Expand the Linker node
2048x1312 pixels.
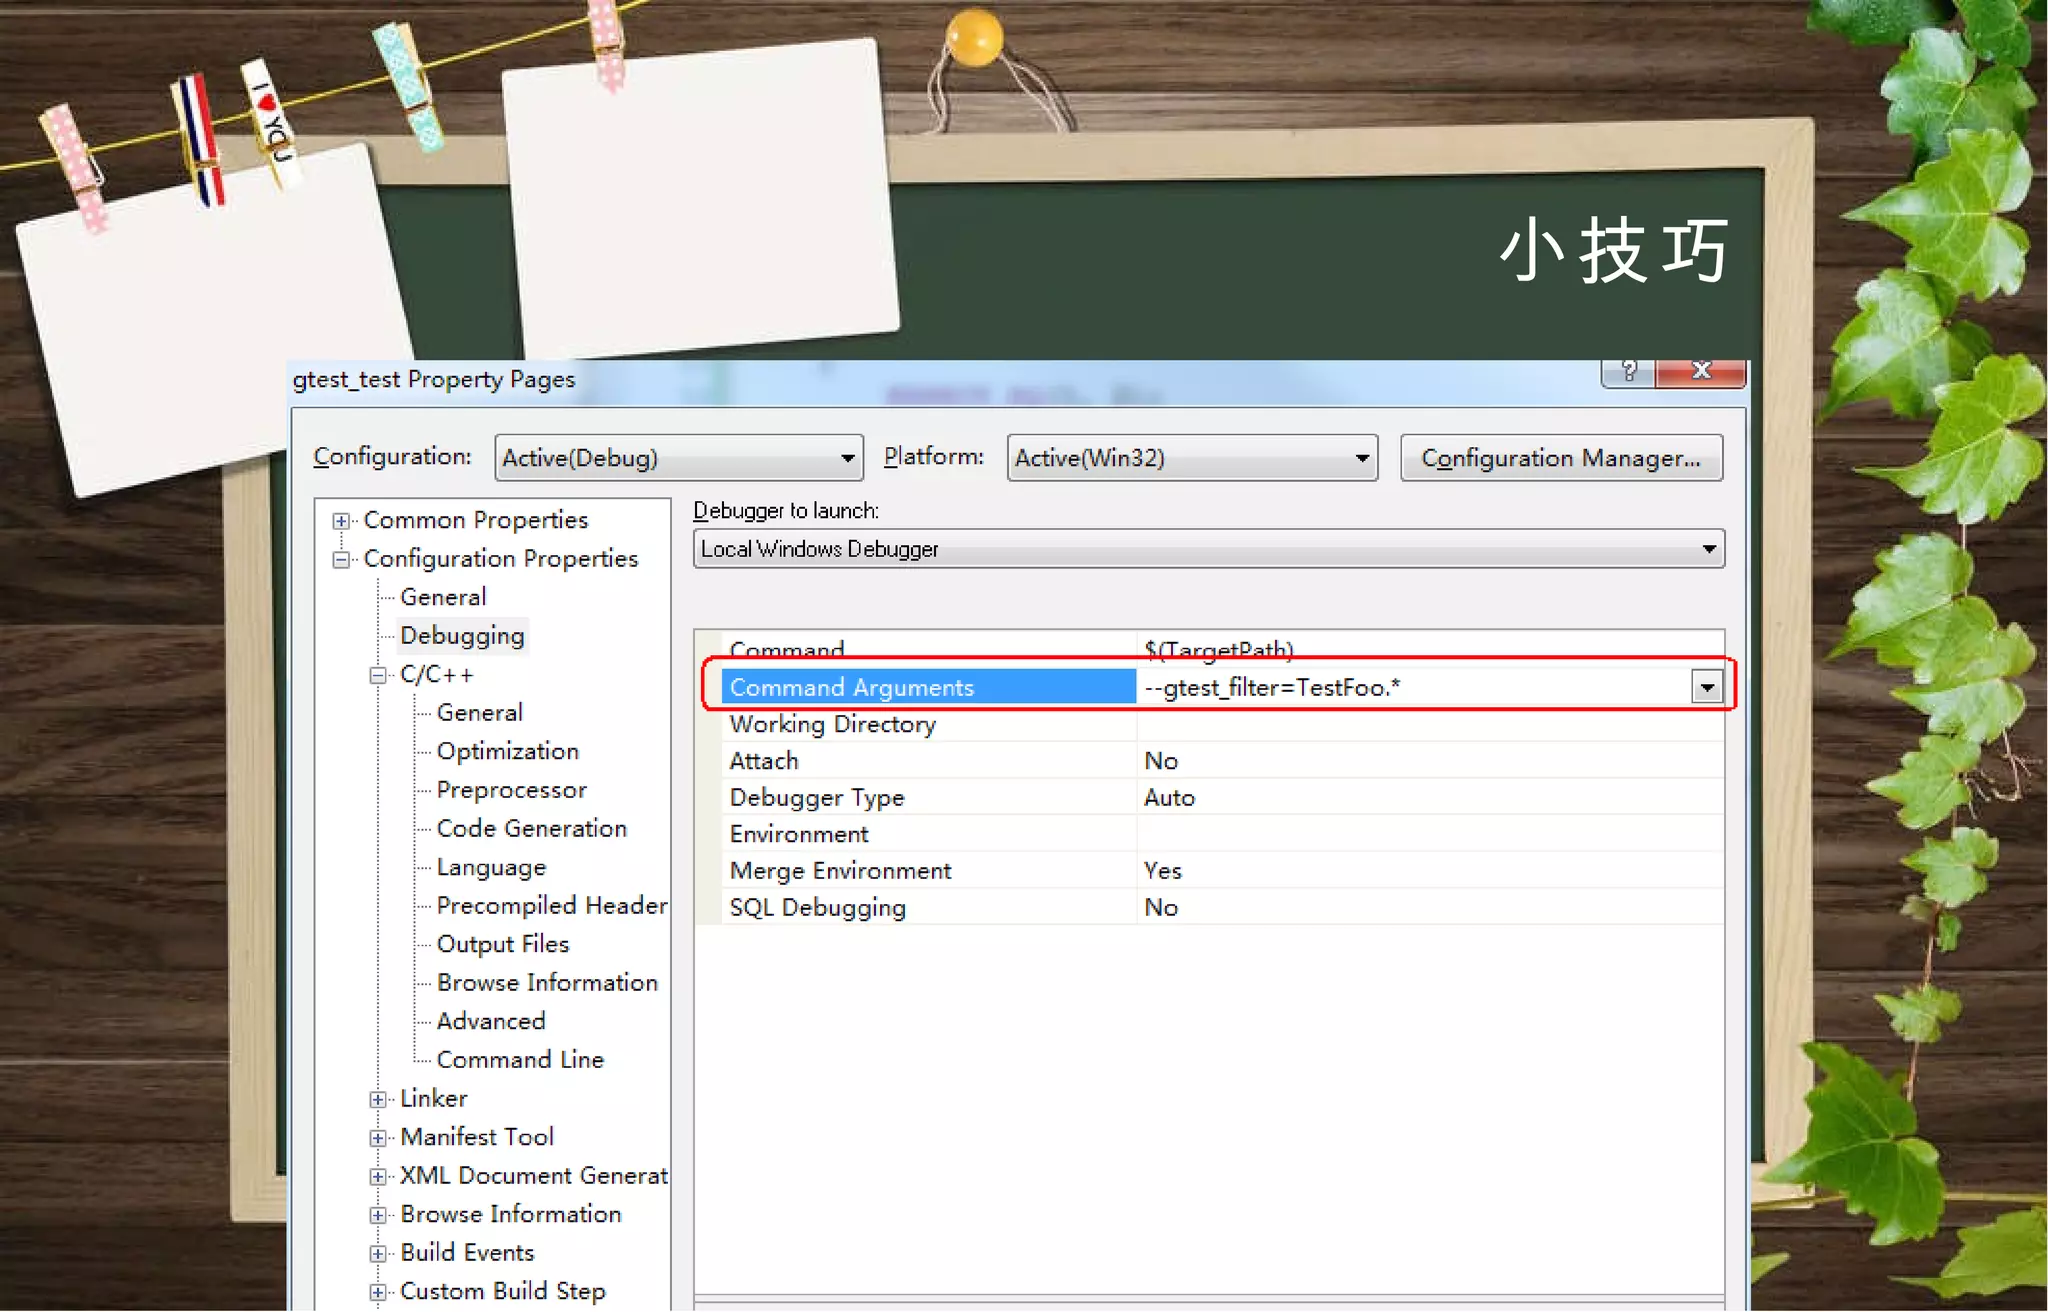tap(378, 1100)
